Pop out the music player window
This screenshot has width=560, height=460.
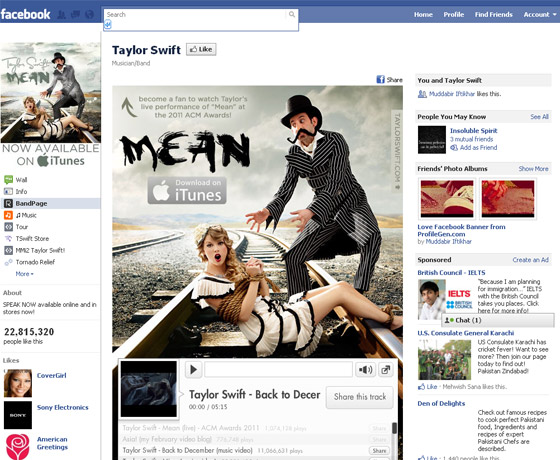click(386, 370)
